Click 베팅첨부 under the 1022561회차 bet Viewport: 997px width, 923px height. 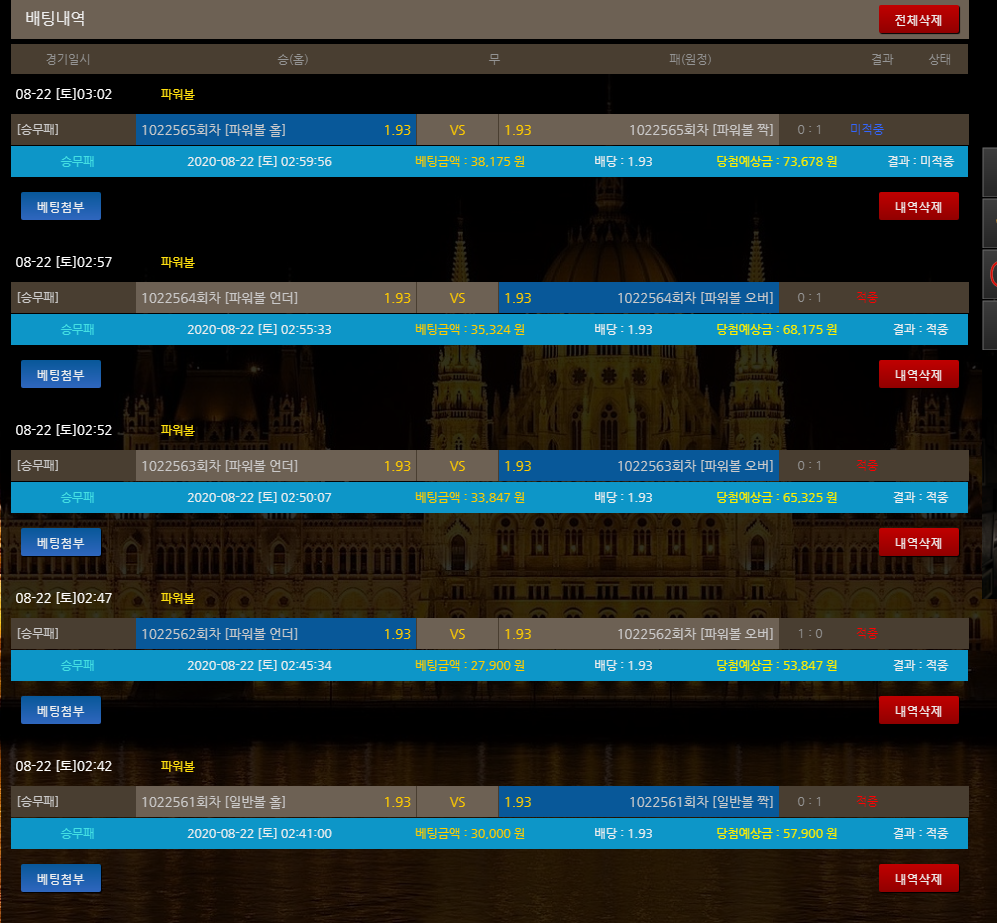61,878
